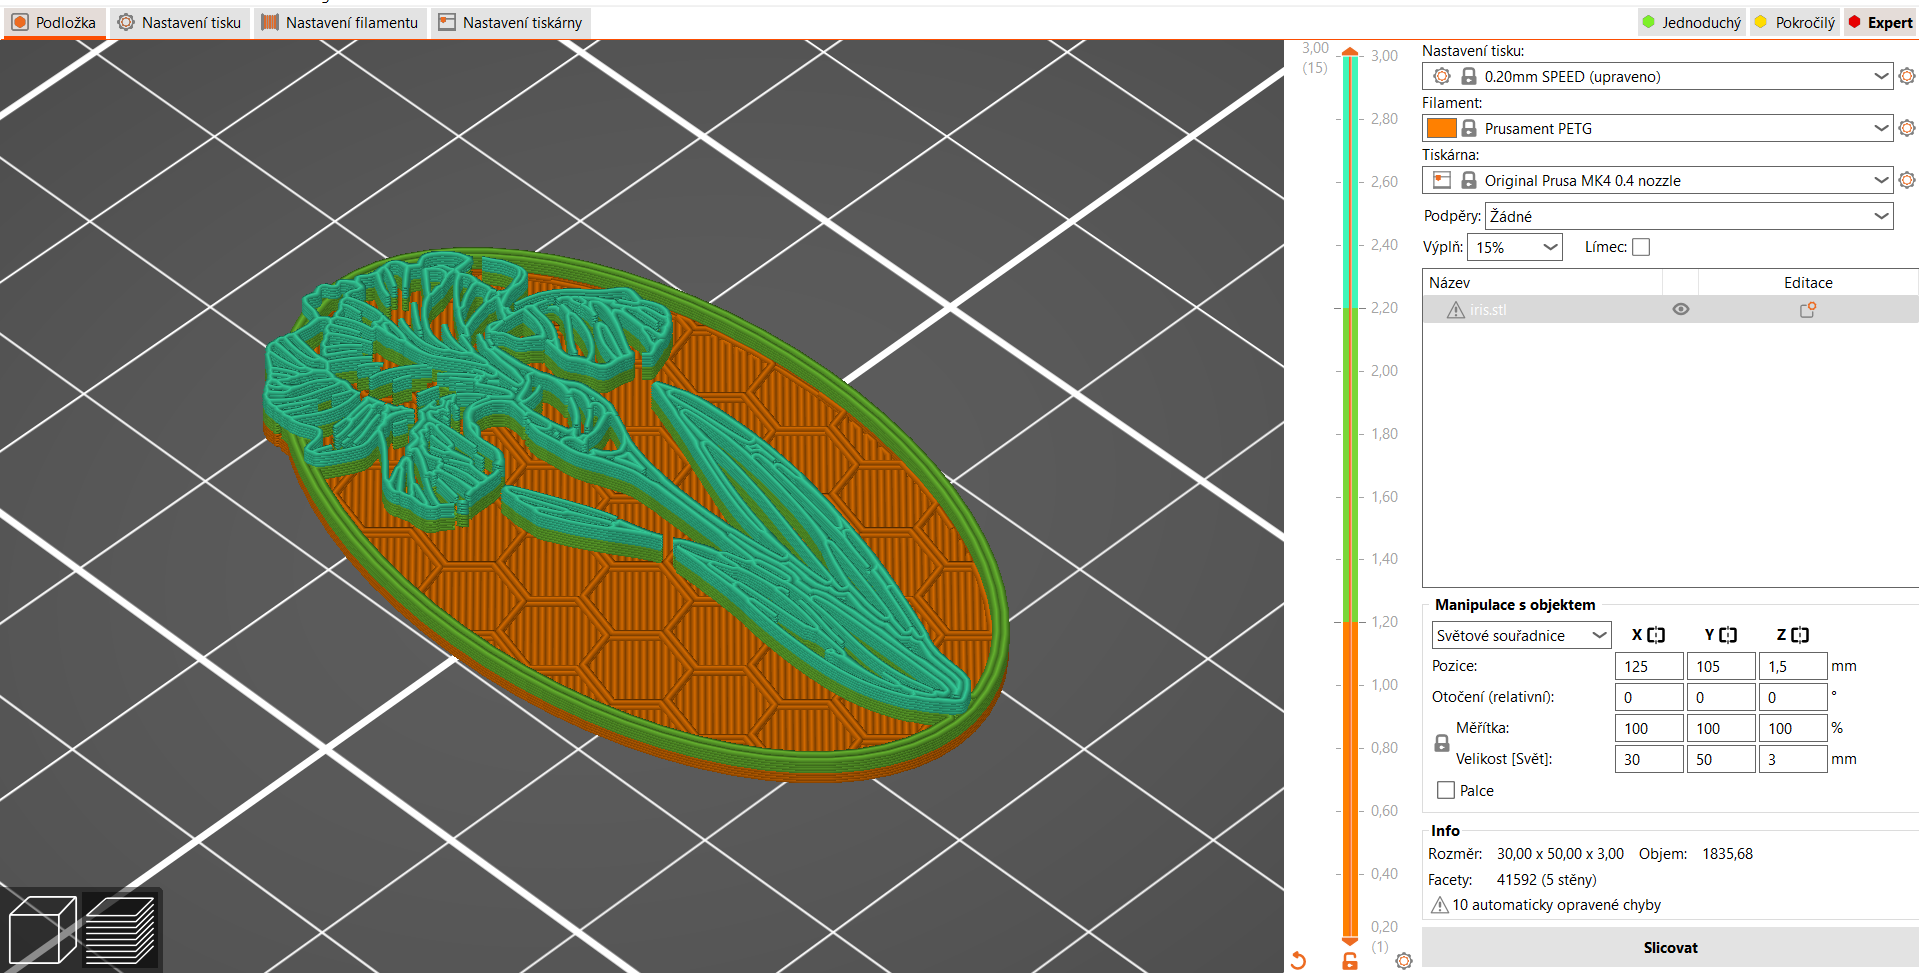Click Otočení X rotation field
1919x973 pixels.
[1649, 697]
